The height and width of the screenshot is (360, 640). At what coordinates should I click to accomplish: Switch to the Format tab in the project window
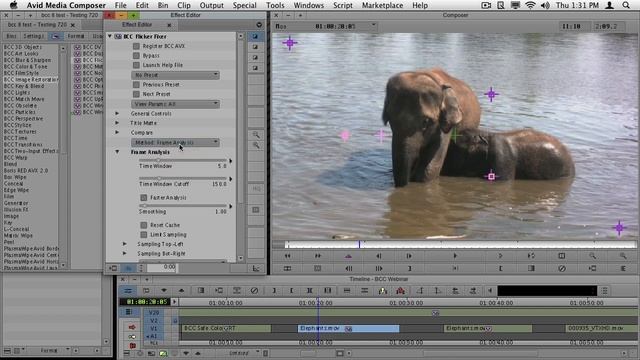[x=76, y=36]
